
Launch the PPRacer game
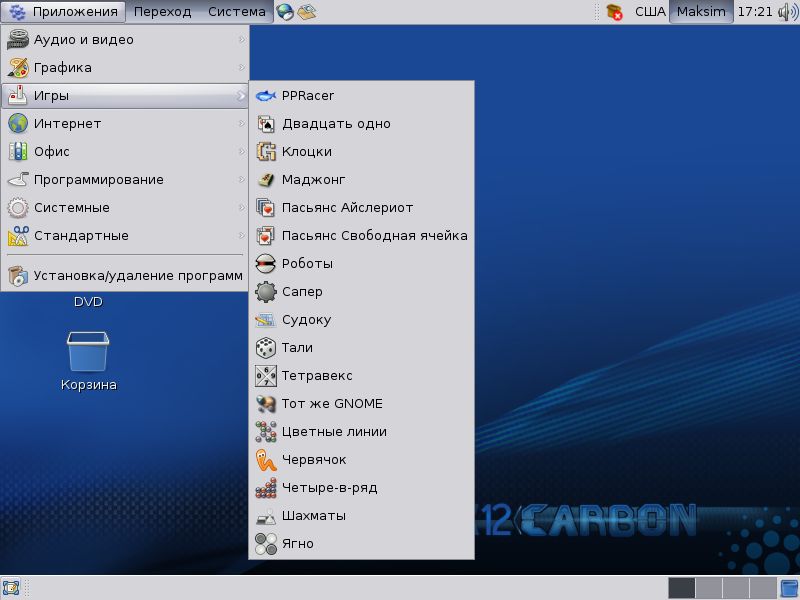pyautogui.click(x=361, y=95)
